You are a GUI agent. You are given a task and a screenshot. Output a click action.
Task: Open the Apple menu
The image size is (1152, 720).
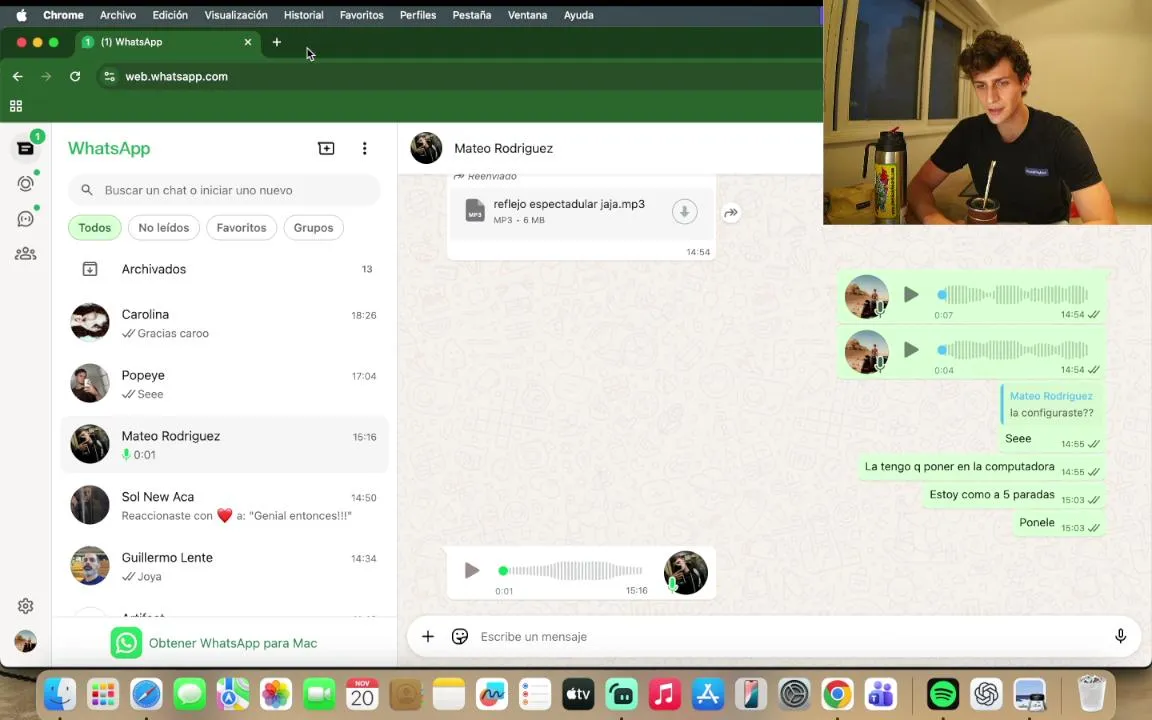tap(21, 15)
